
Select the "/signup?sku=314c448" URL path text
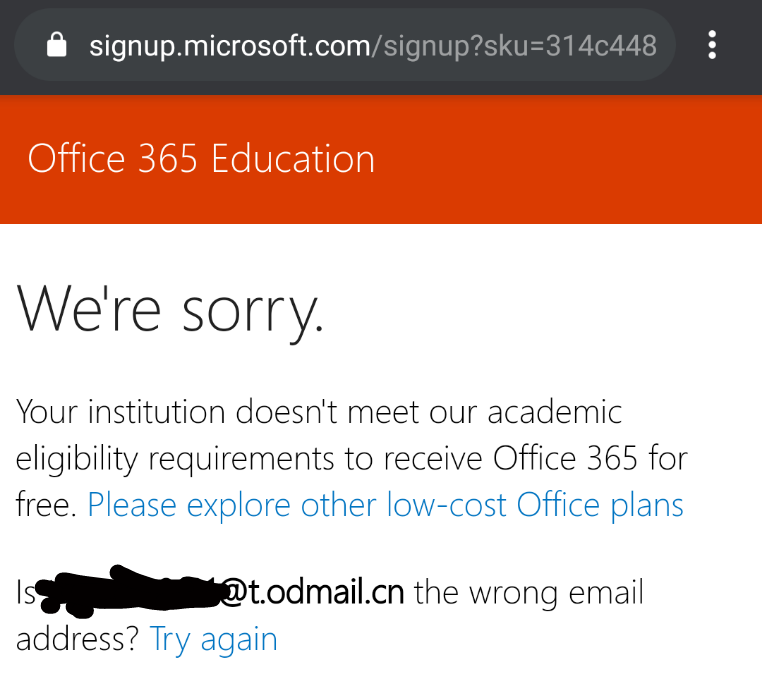coord(514,45)
